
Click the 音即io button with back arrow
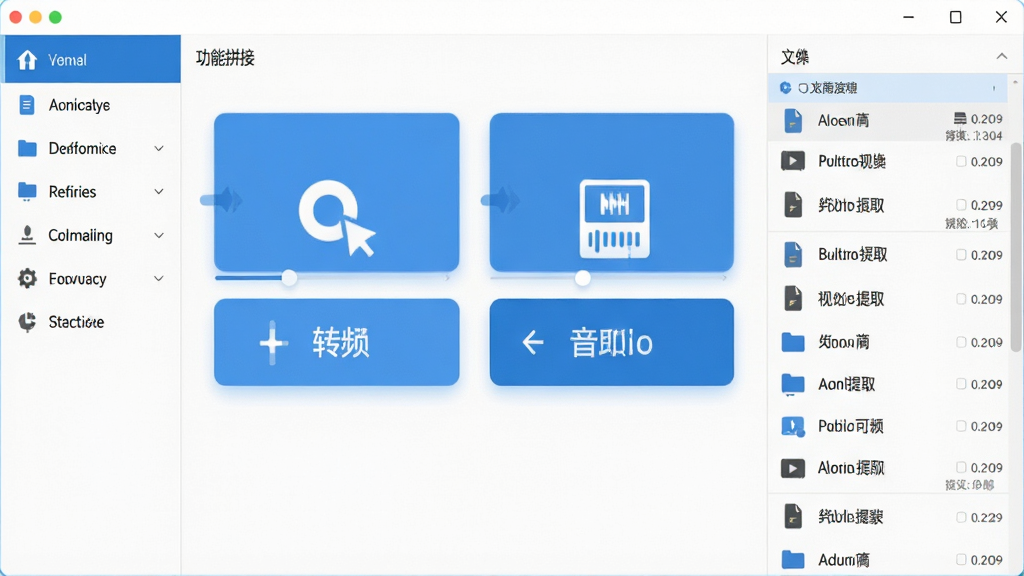pos(612,342)
